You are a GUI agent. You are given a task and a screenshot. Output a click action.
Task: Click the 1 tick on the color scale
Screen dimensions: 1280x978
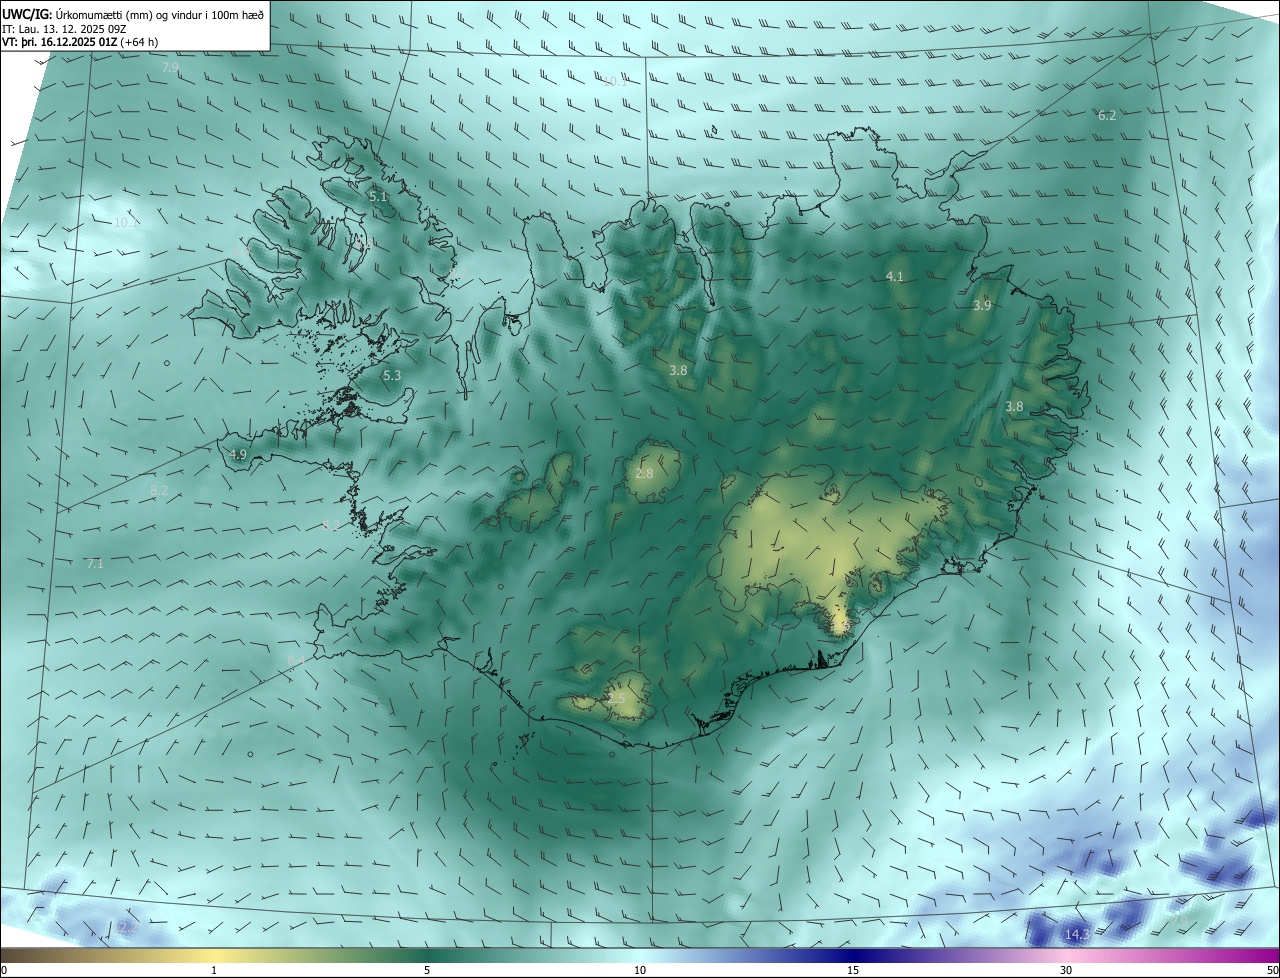tap(214, 970)
